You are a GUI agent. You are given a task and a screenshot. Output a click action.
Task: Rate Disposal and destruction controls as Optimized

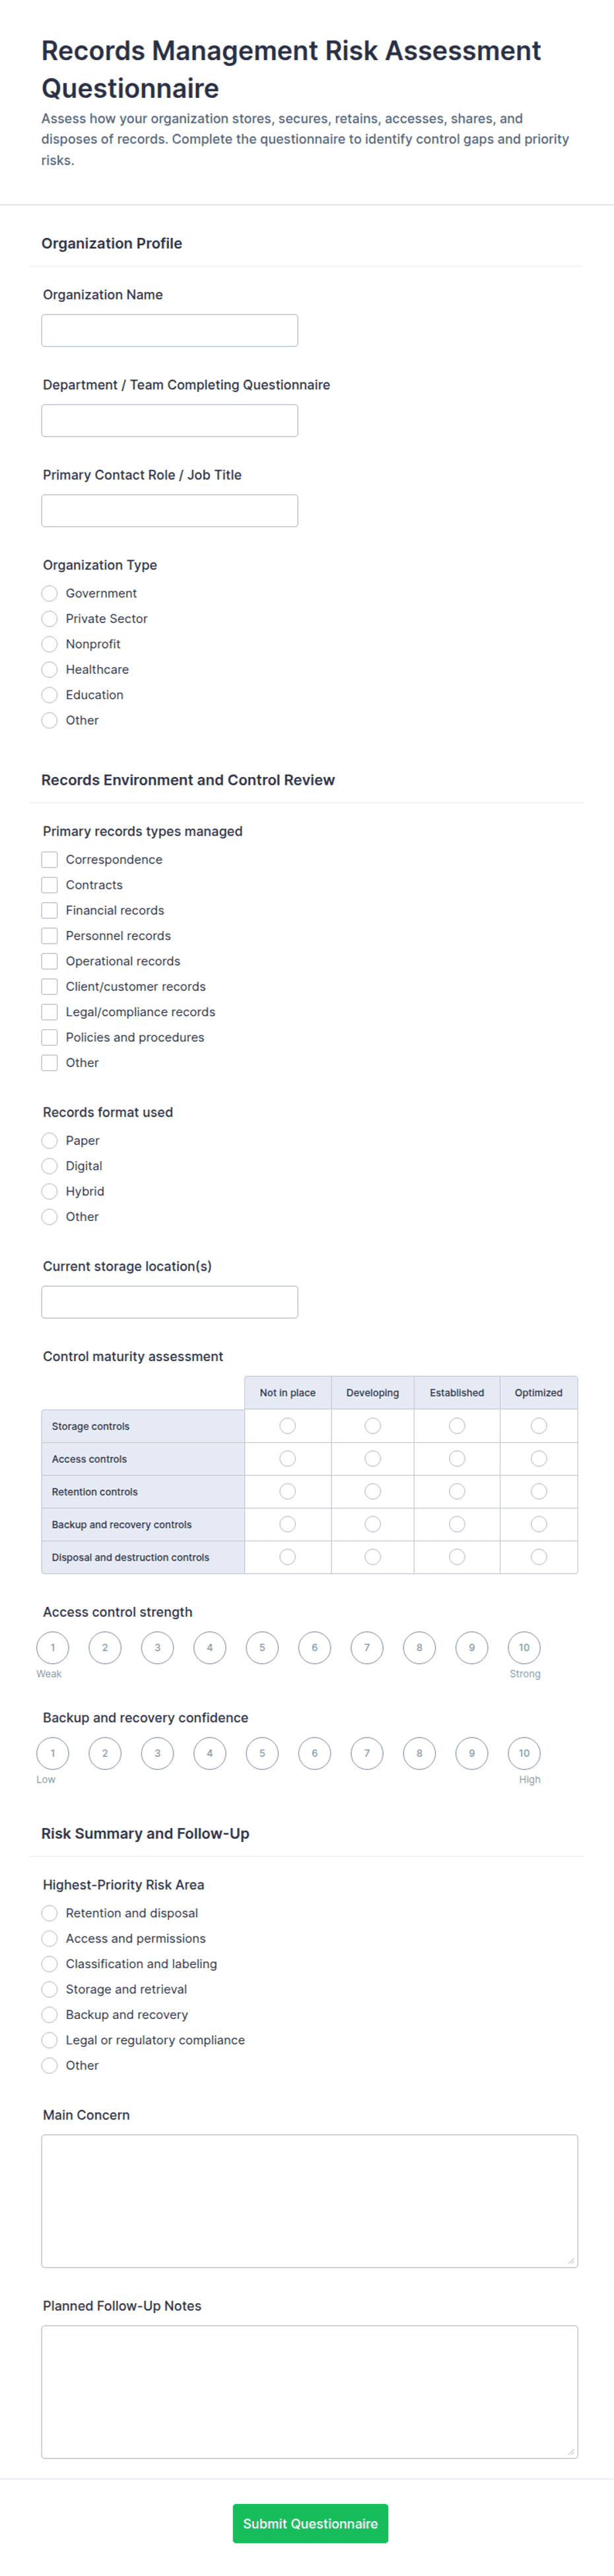[539, 1557]
